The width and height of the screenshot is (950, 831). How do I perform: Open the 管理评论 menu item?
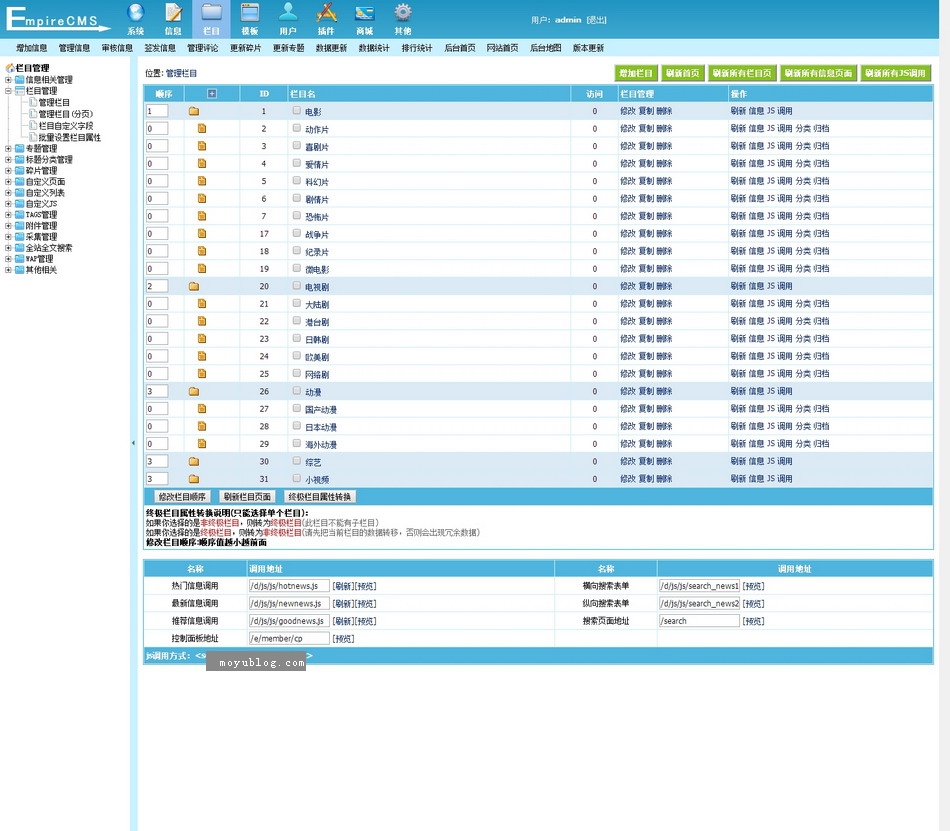pyautogui.click(x=203, y=48)
